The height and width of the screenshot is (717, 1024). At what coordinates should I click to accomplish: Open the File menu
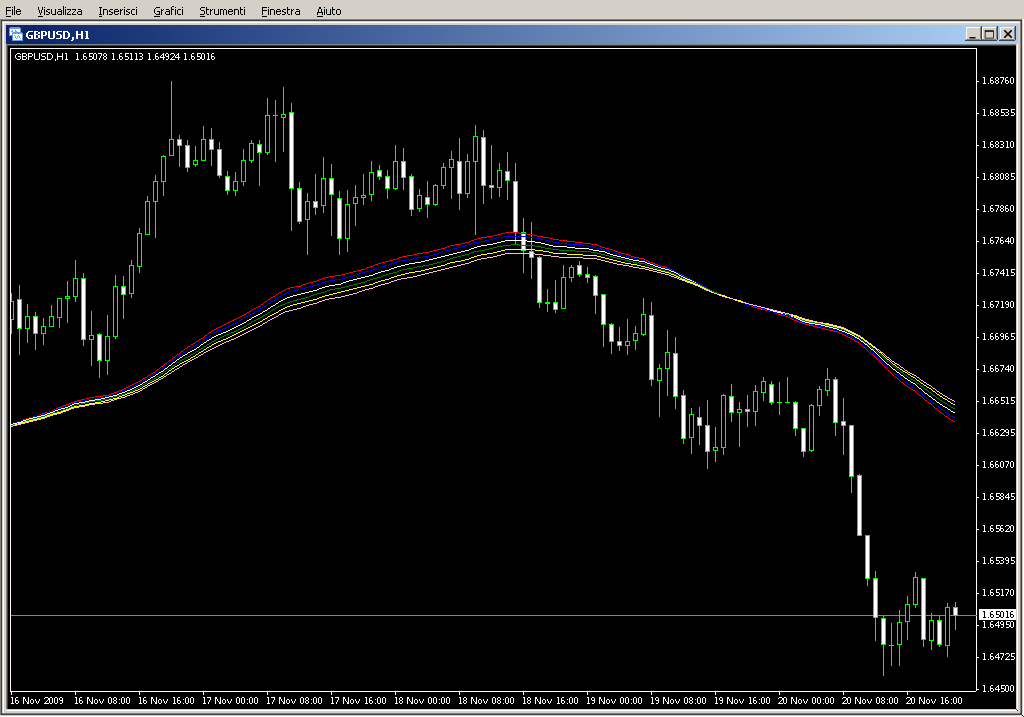13,11
